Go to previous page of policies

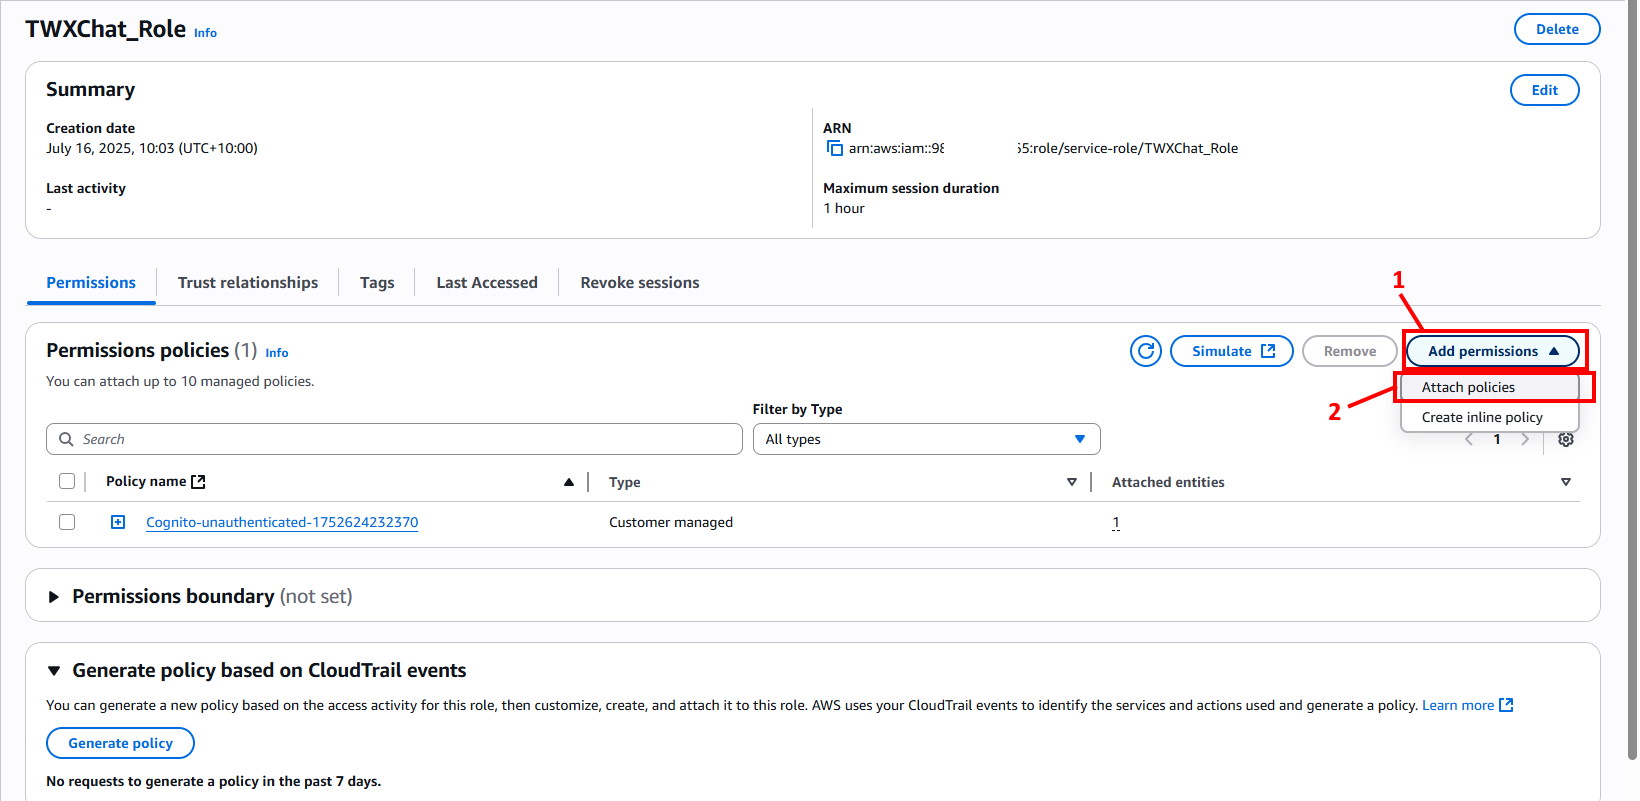[1469, 440]
